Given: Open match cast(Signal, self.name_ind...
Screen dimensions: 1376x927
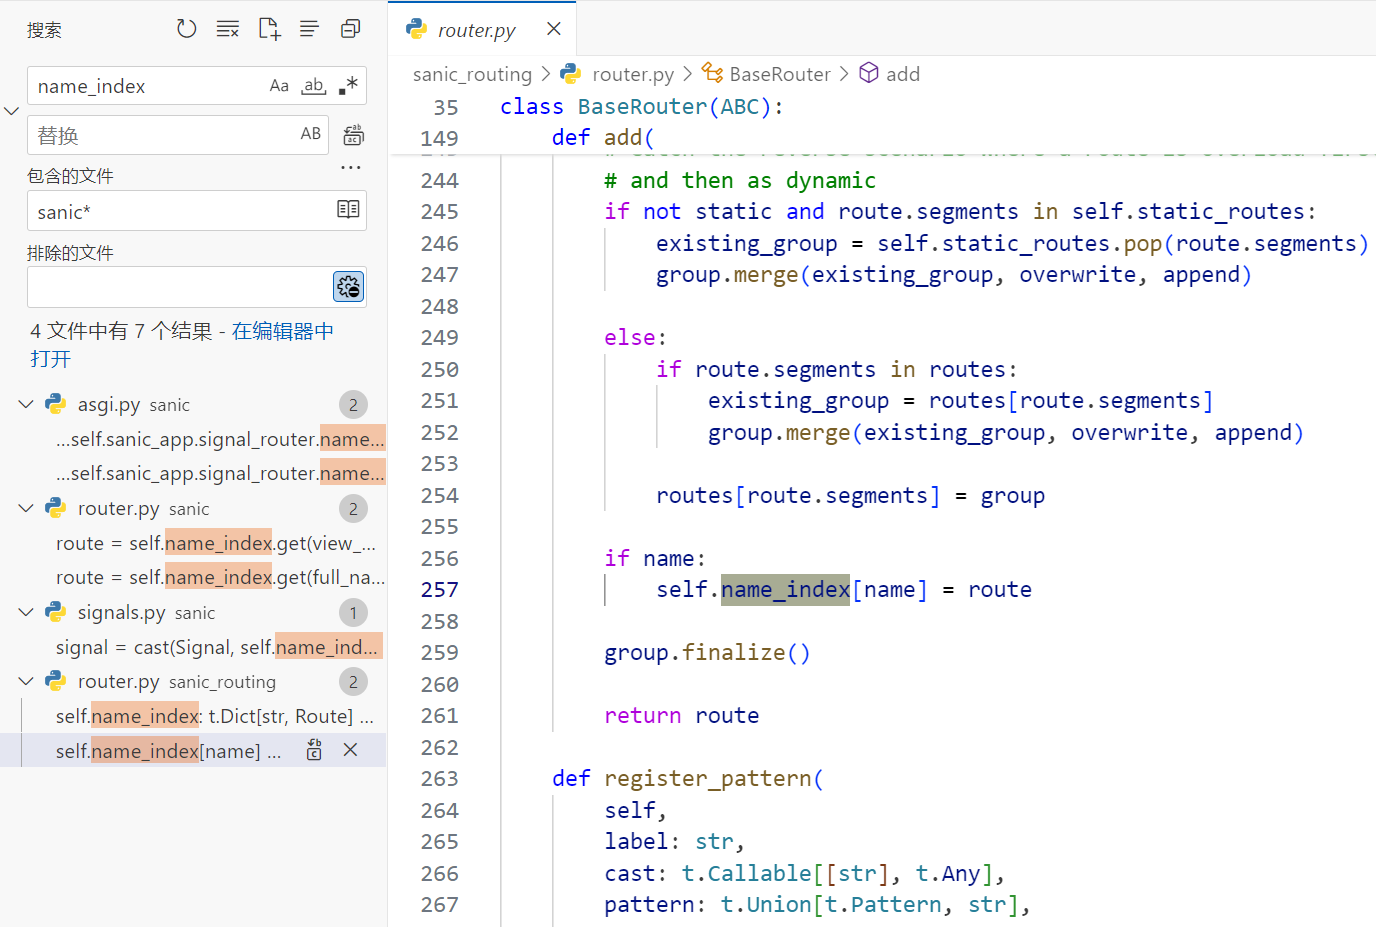Looking at the screenshot, I should click(x=217, y=647).
